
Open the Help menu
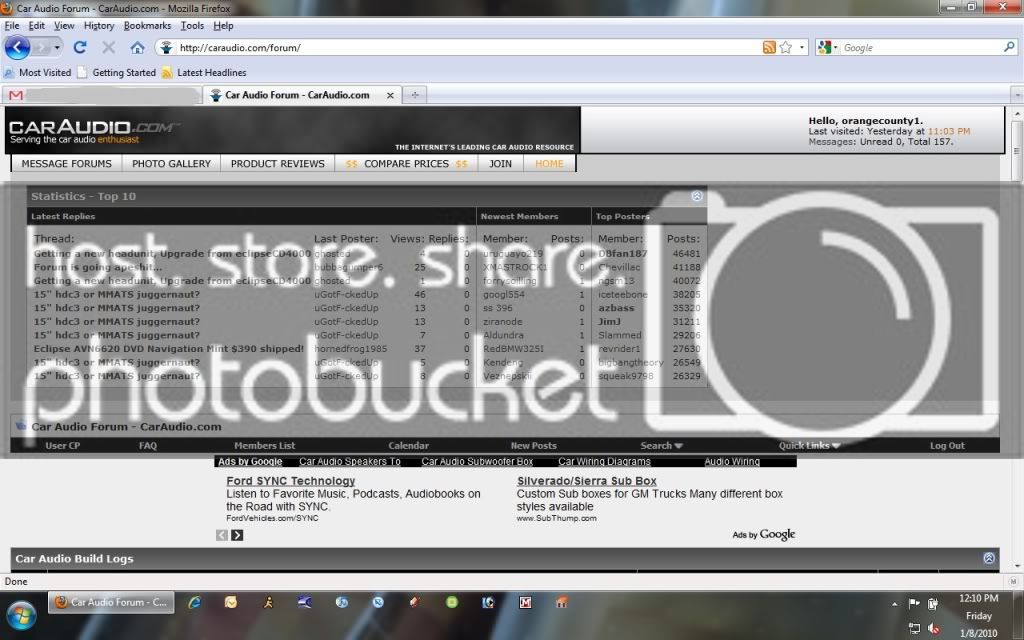point(223,25)
